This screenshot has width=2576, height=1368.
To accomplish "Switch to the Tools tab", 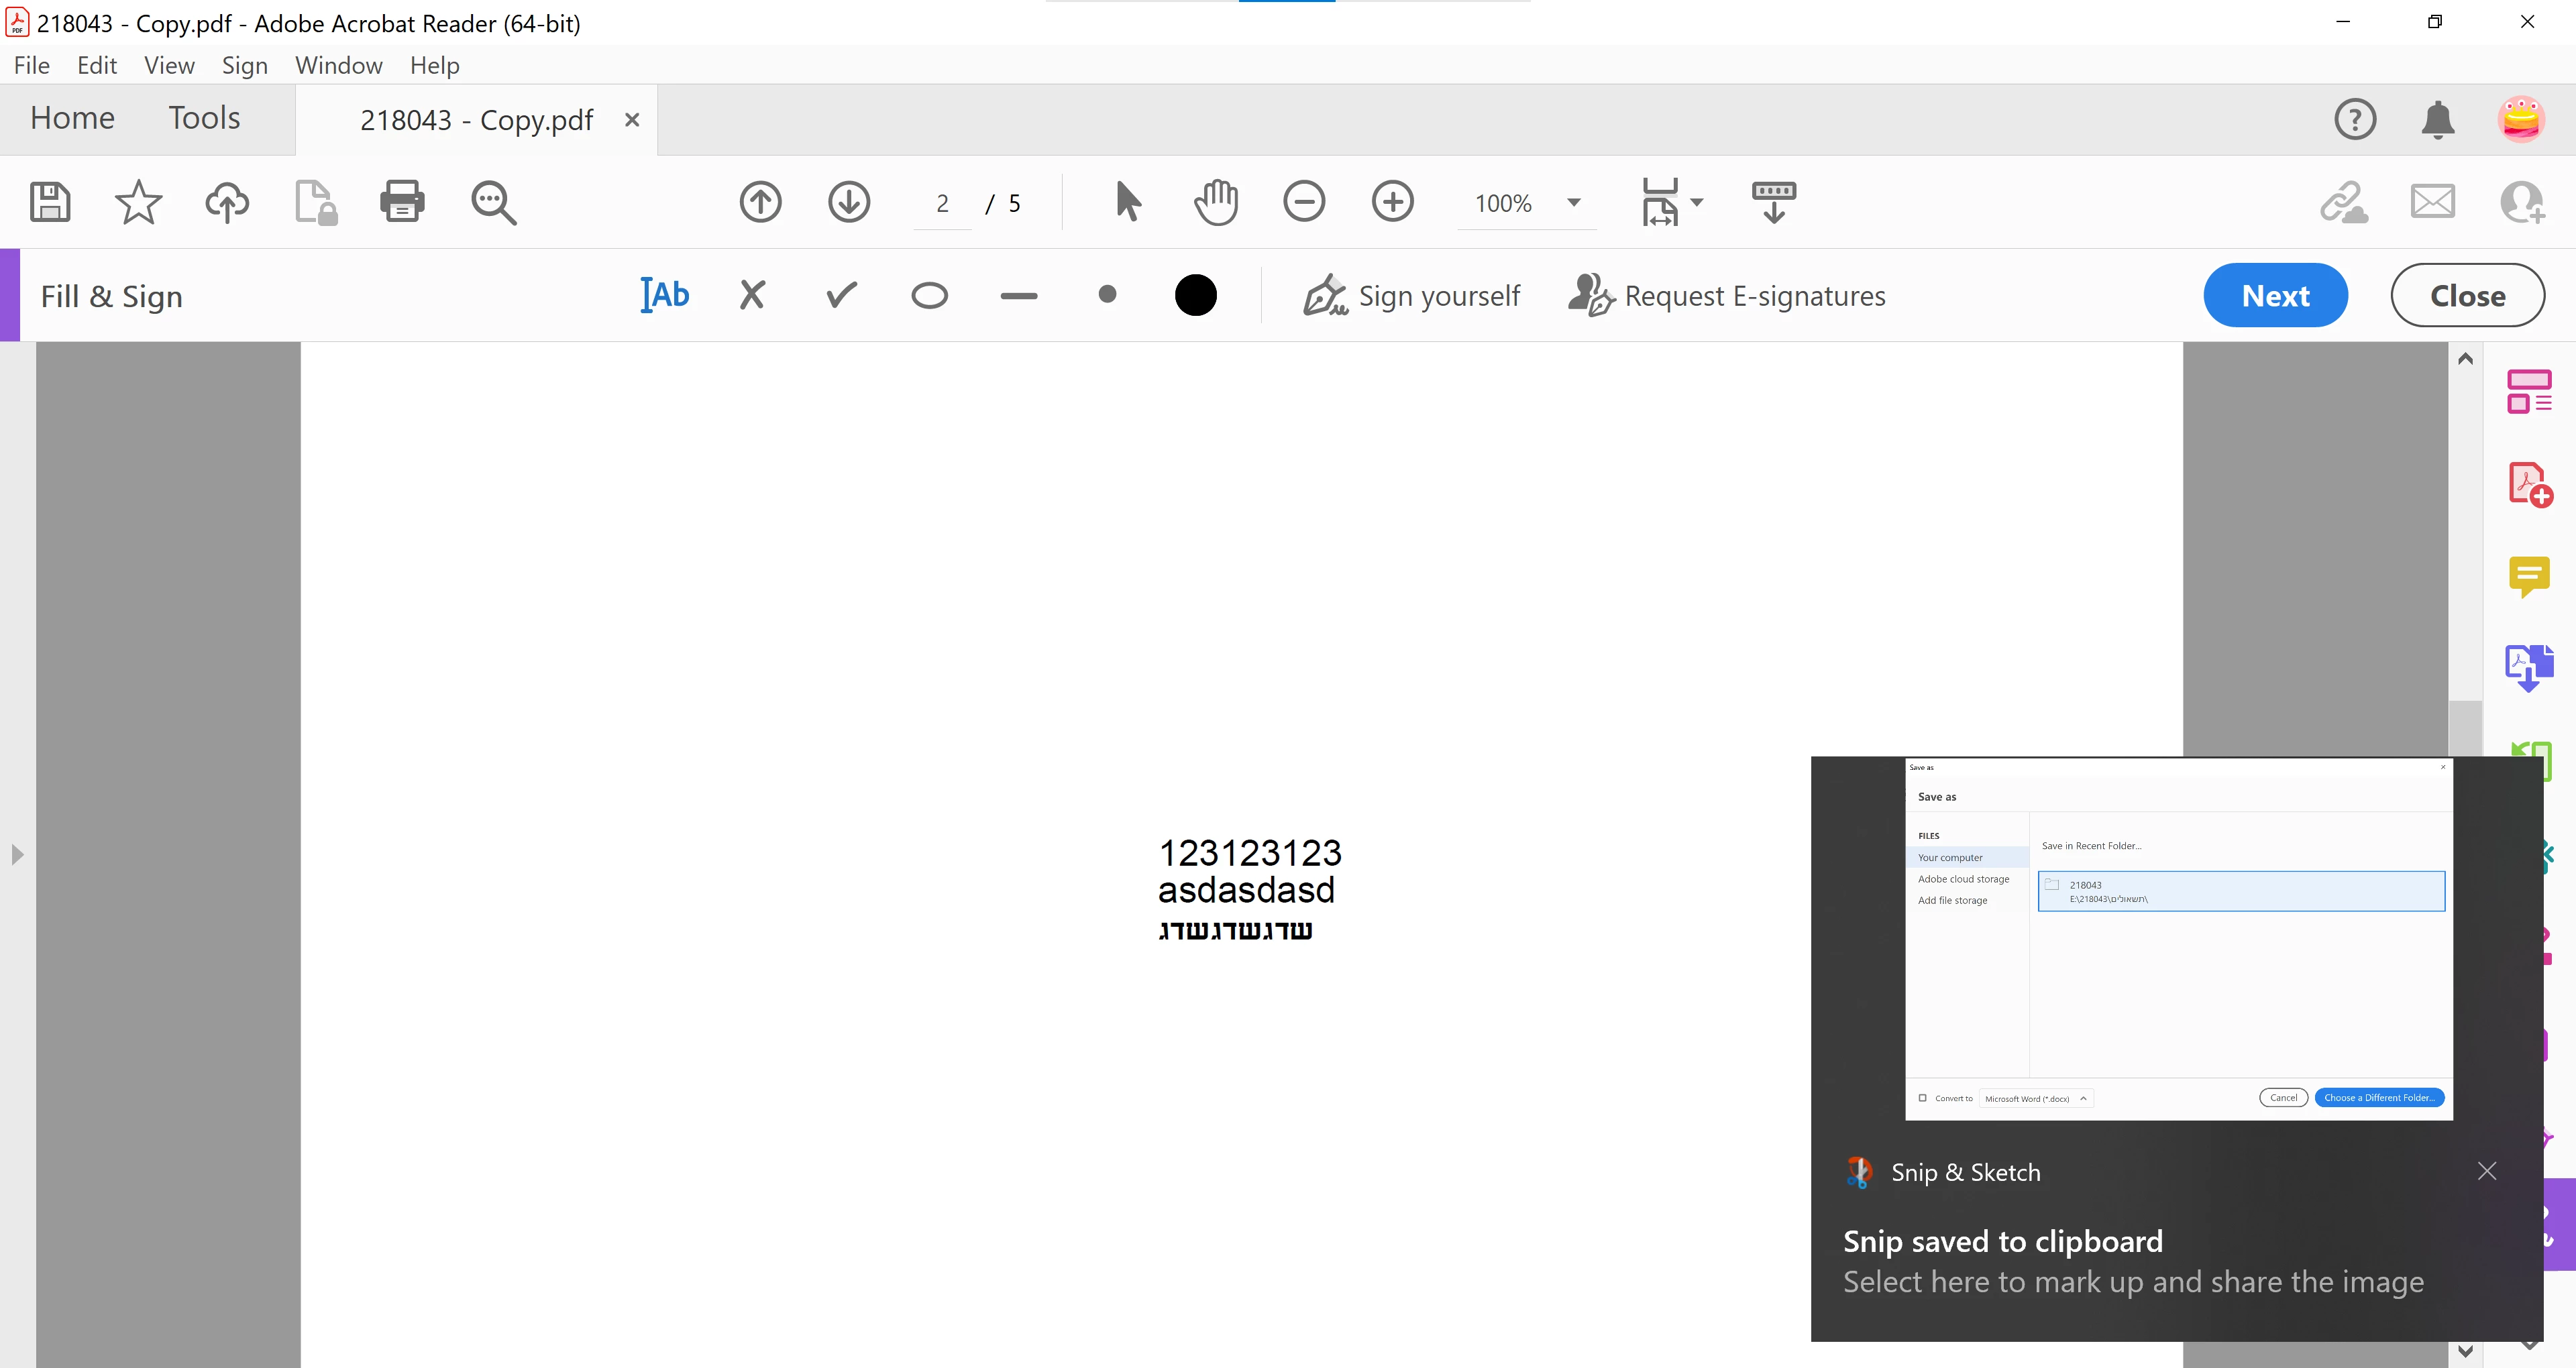I will [x=204, y=118].
